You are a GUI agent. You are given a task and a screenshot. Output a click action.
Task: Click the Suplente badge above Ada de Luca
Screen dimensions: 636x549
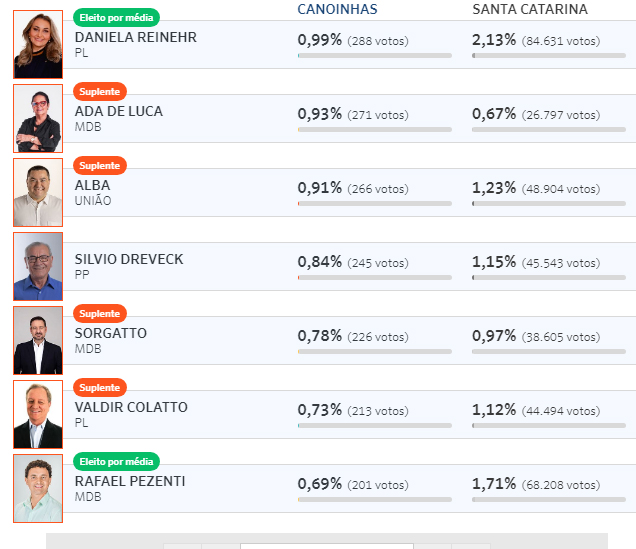click(x=100, y=92)
